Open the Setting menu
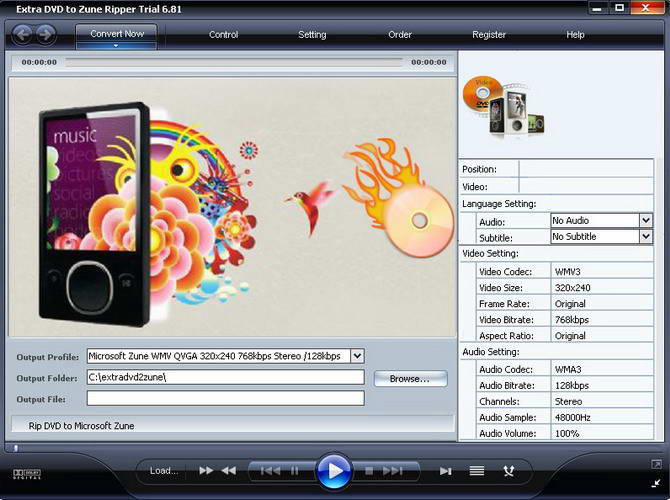Viewport: 670px width, 500px height. (x=312, y=35)
